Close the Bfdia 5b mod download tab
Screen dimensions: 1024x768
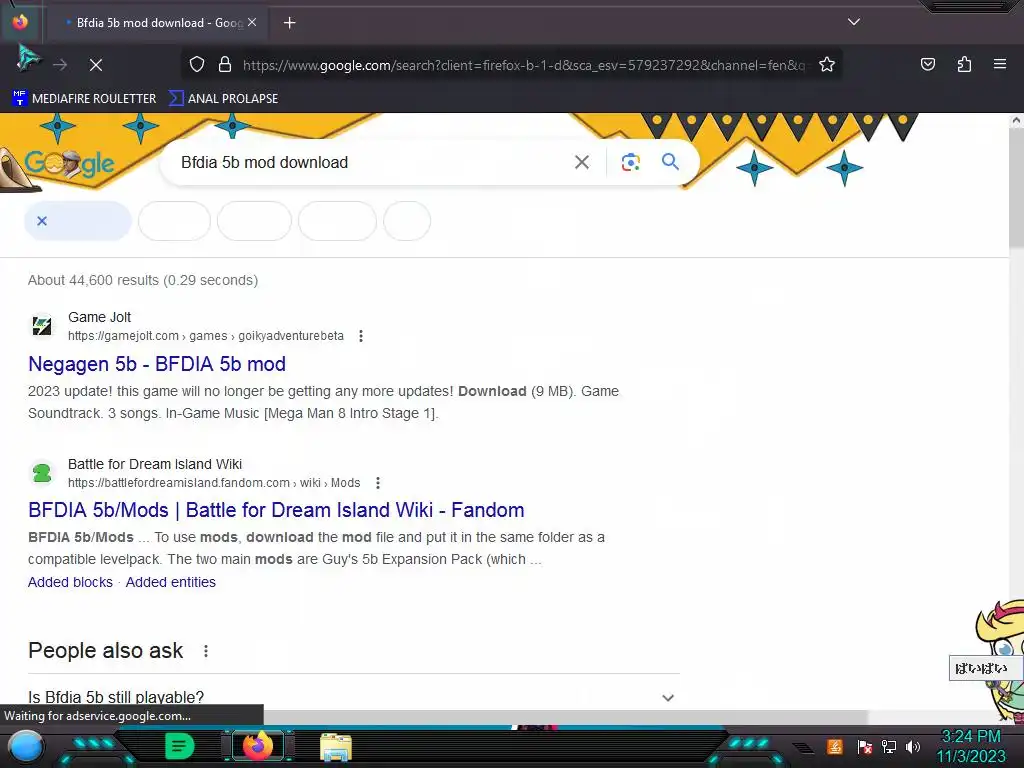coord(252,22)
